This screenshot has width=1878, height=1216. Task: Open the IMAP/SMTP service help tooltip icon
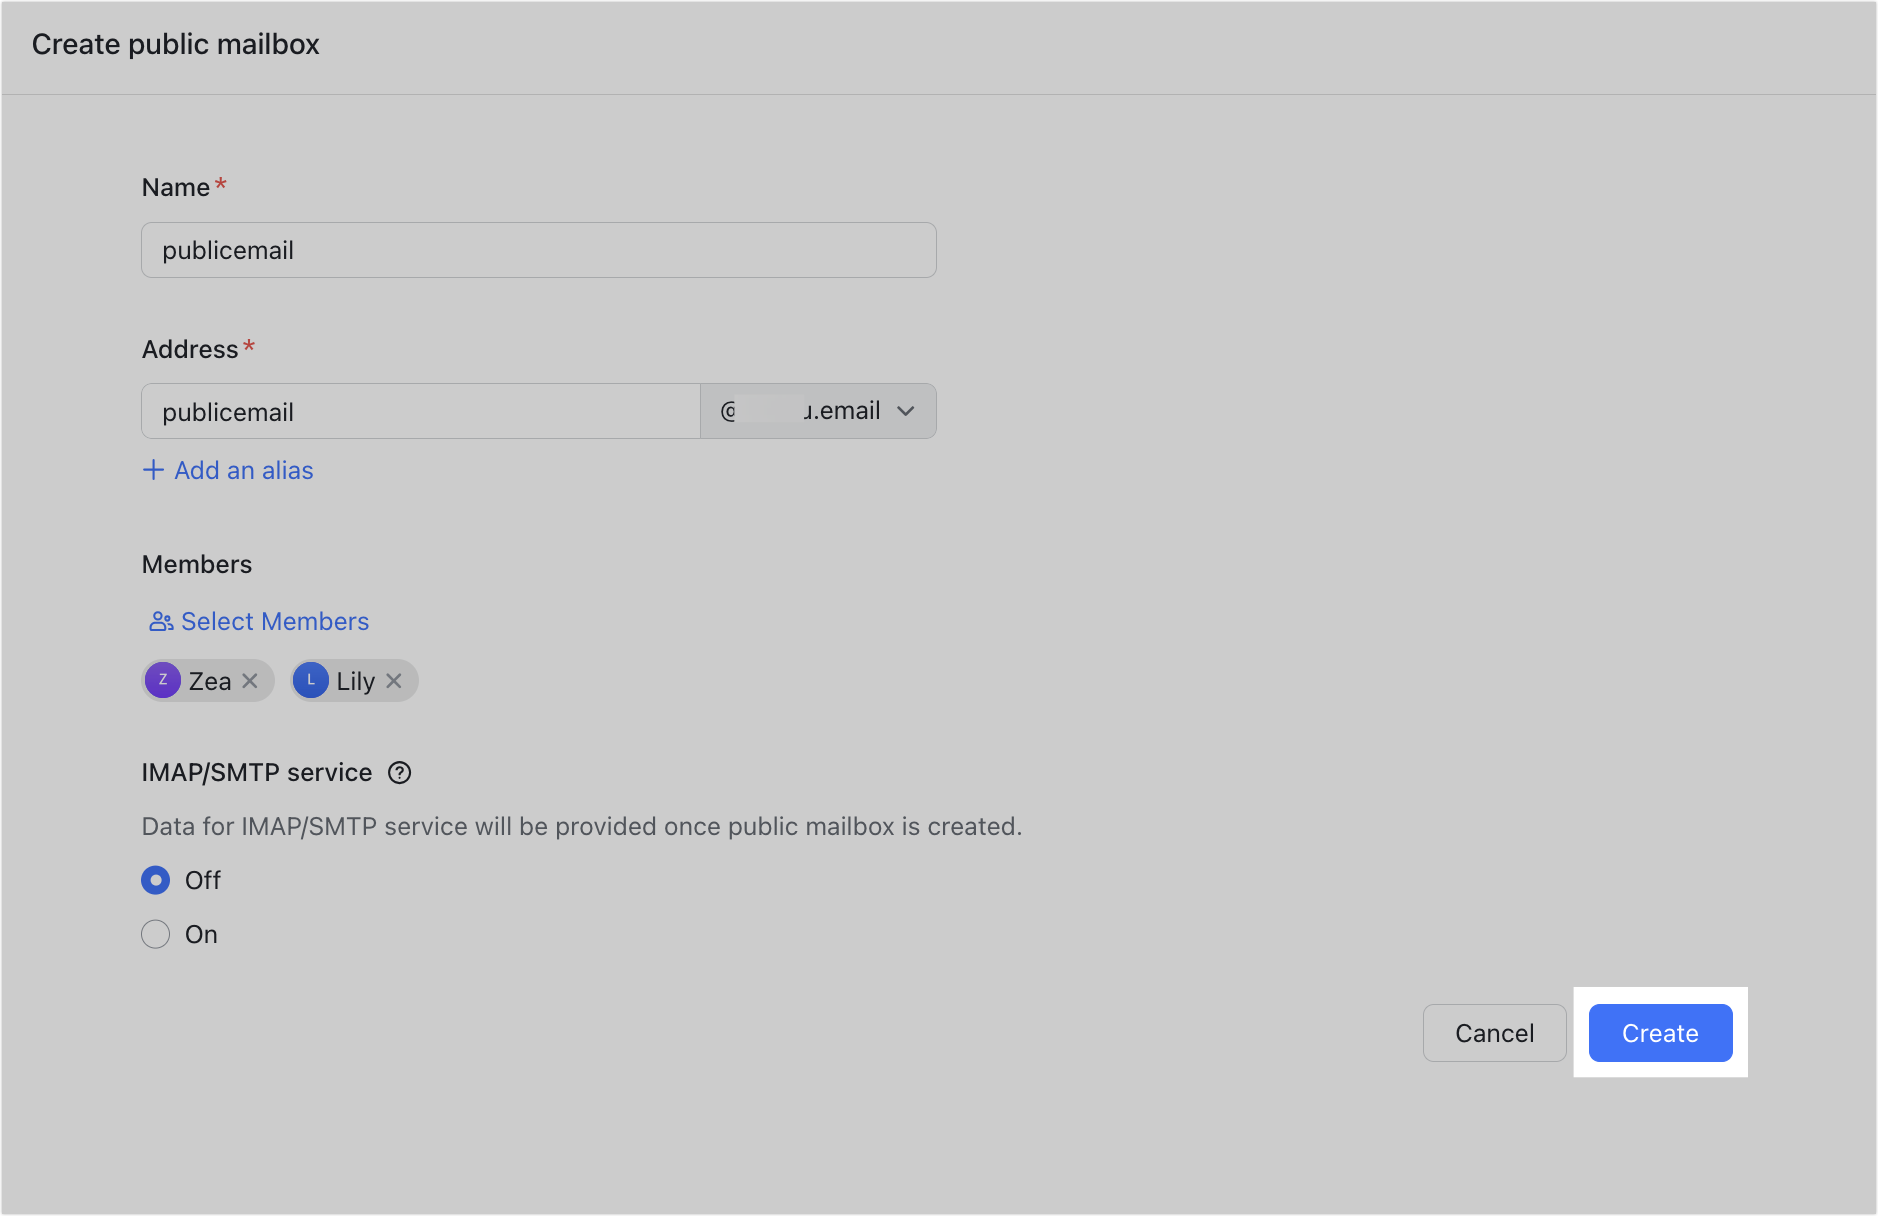point(400,772)
